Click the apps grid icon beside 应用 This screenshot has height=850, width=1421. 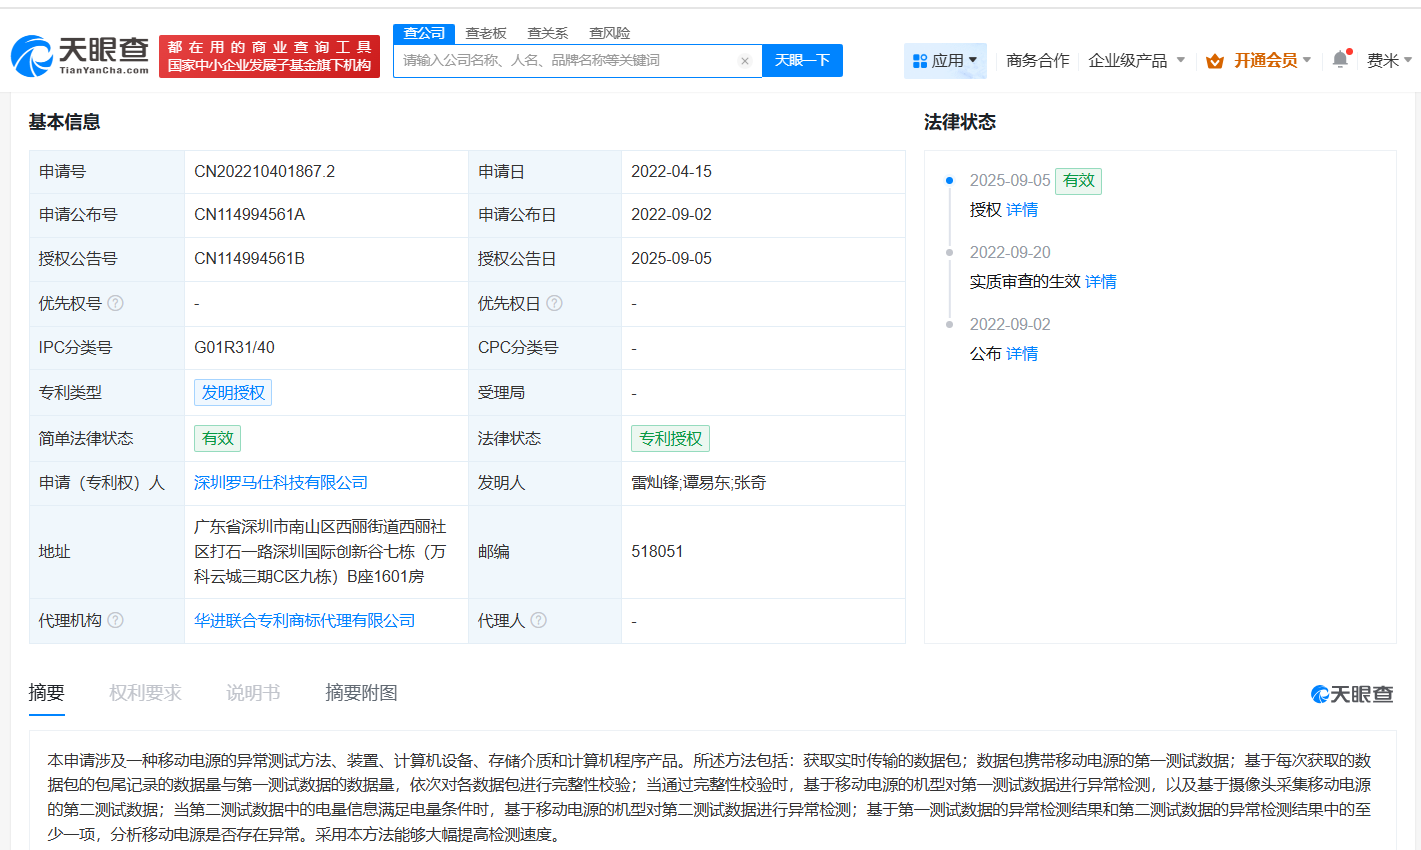pos(919,60)
